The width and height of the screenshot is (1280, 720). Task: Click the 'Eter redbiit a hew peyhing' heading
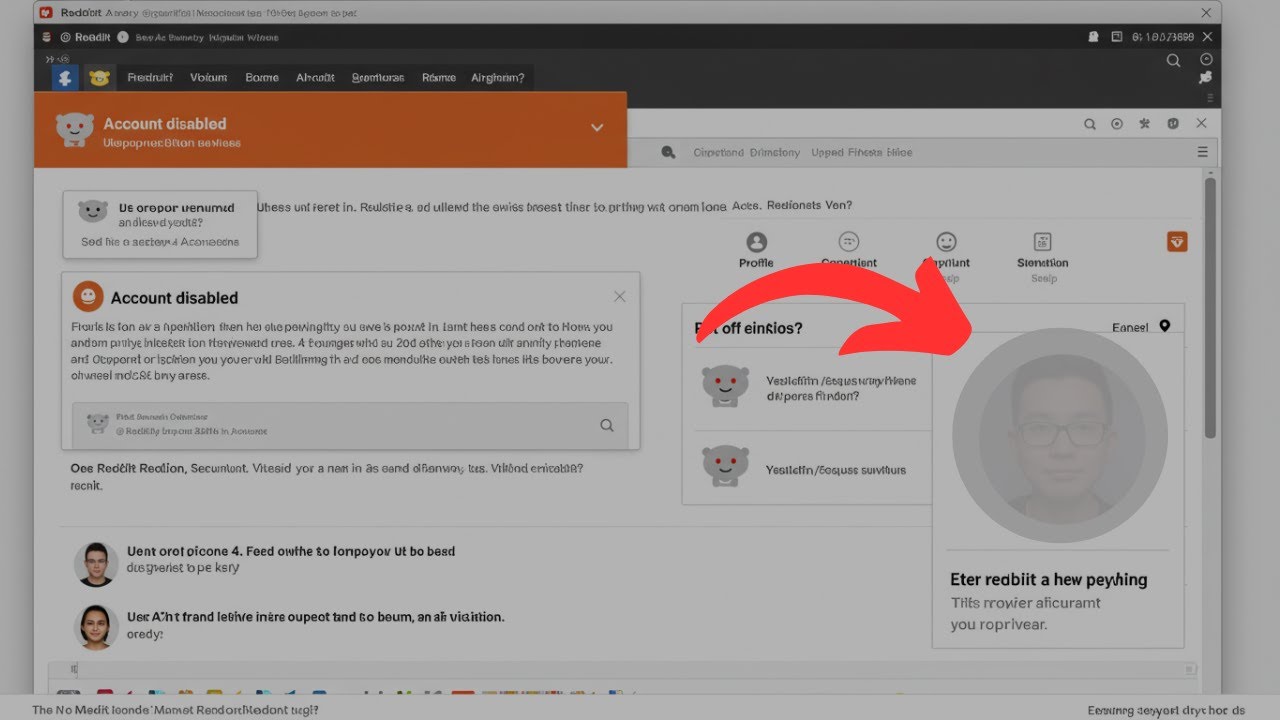tap(1049, 580)
